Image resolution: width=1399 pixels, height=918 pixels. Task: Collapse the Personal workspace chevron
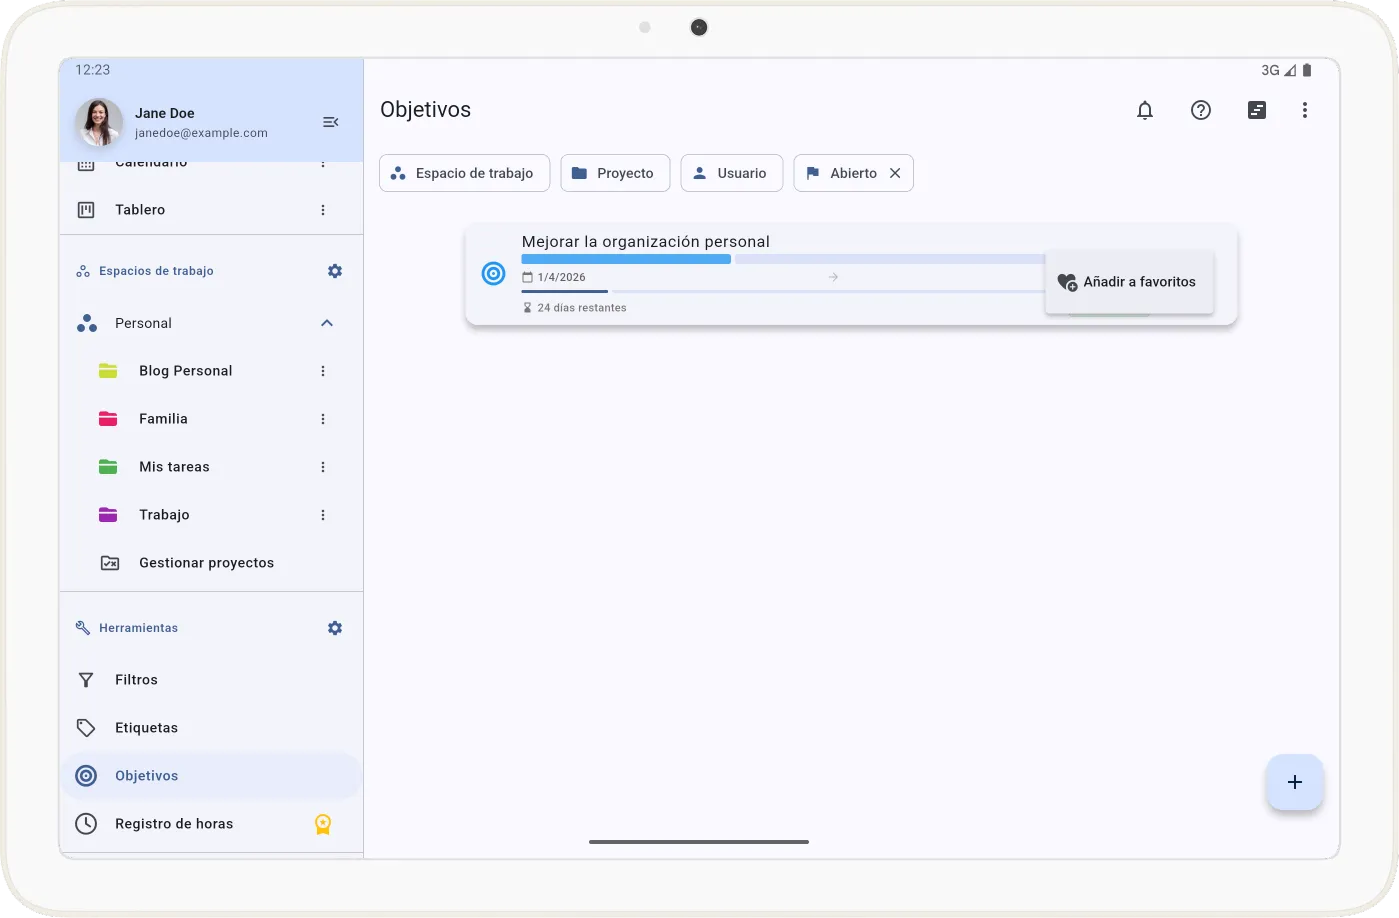tap(327, 323)
